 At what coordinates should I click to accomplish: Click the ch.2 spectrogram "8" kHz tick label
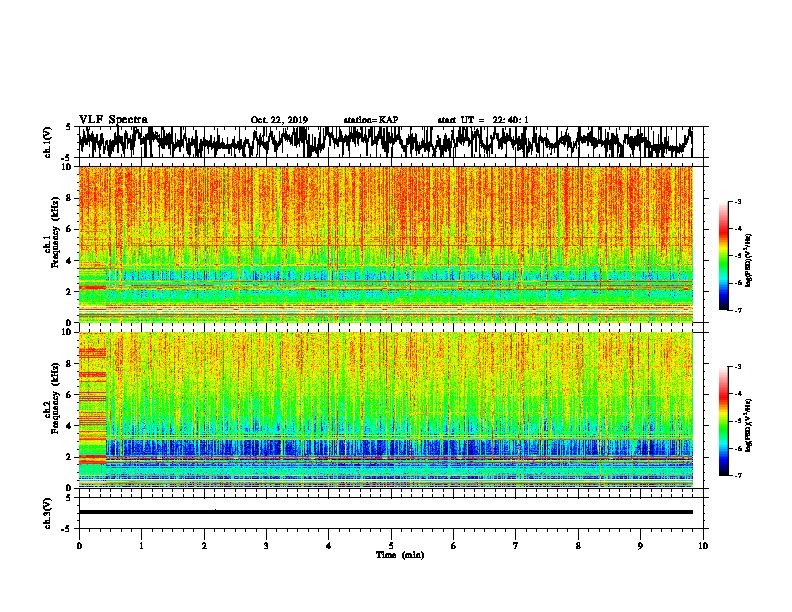[x=70, y=364]
